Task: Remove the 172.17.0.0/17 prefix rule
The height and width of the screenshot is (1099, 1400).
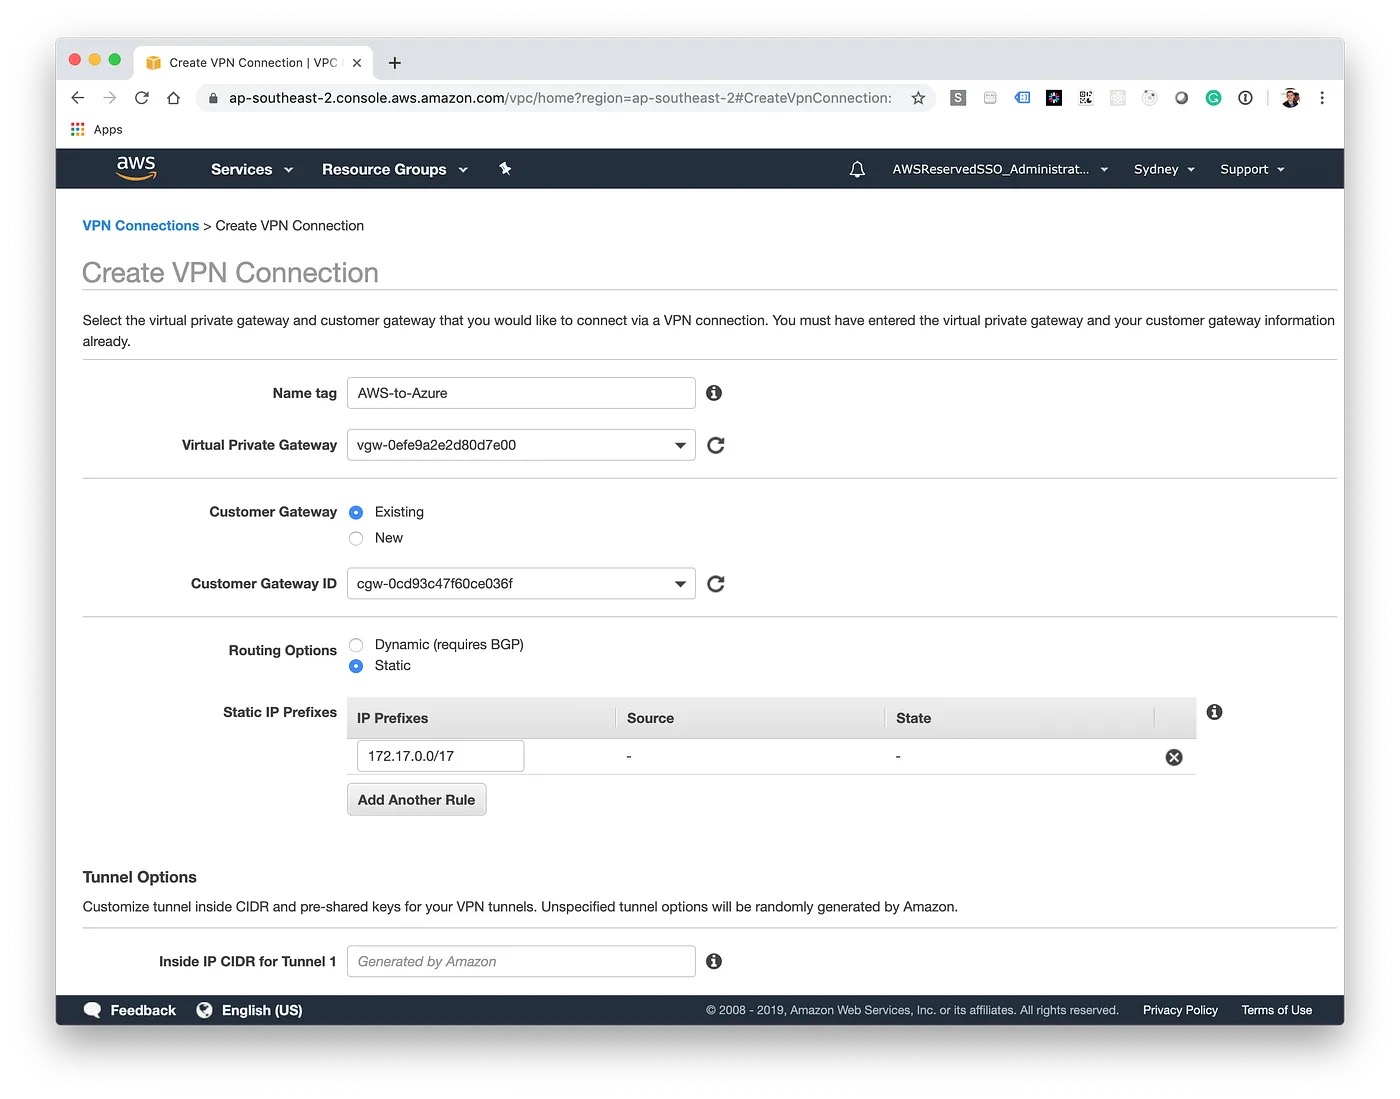Action: [1174, 757]
